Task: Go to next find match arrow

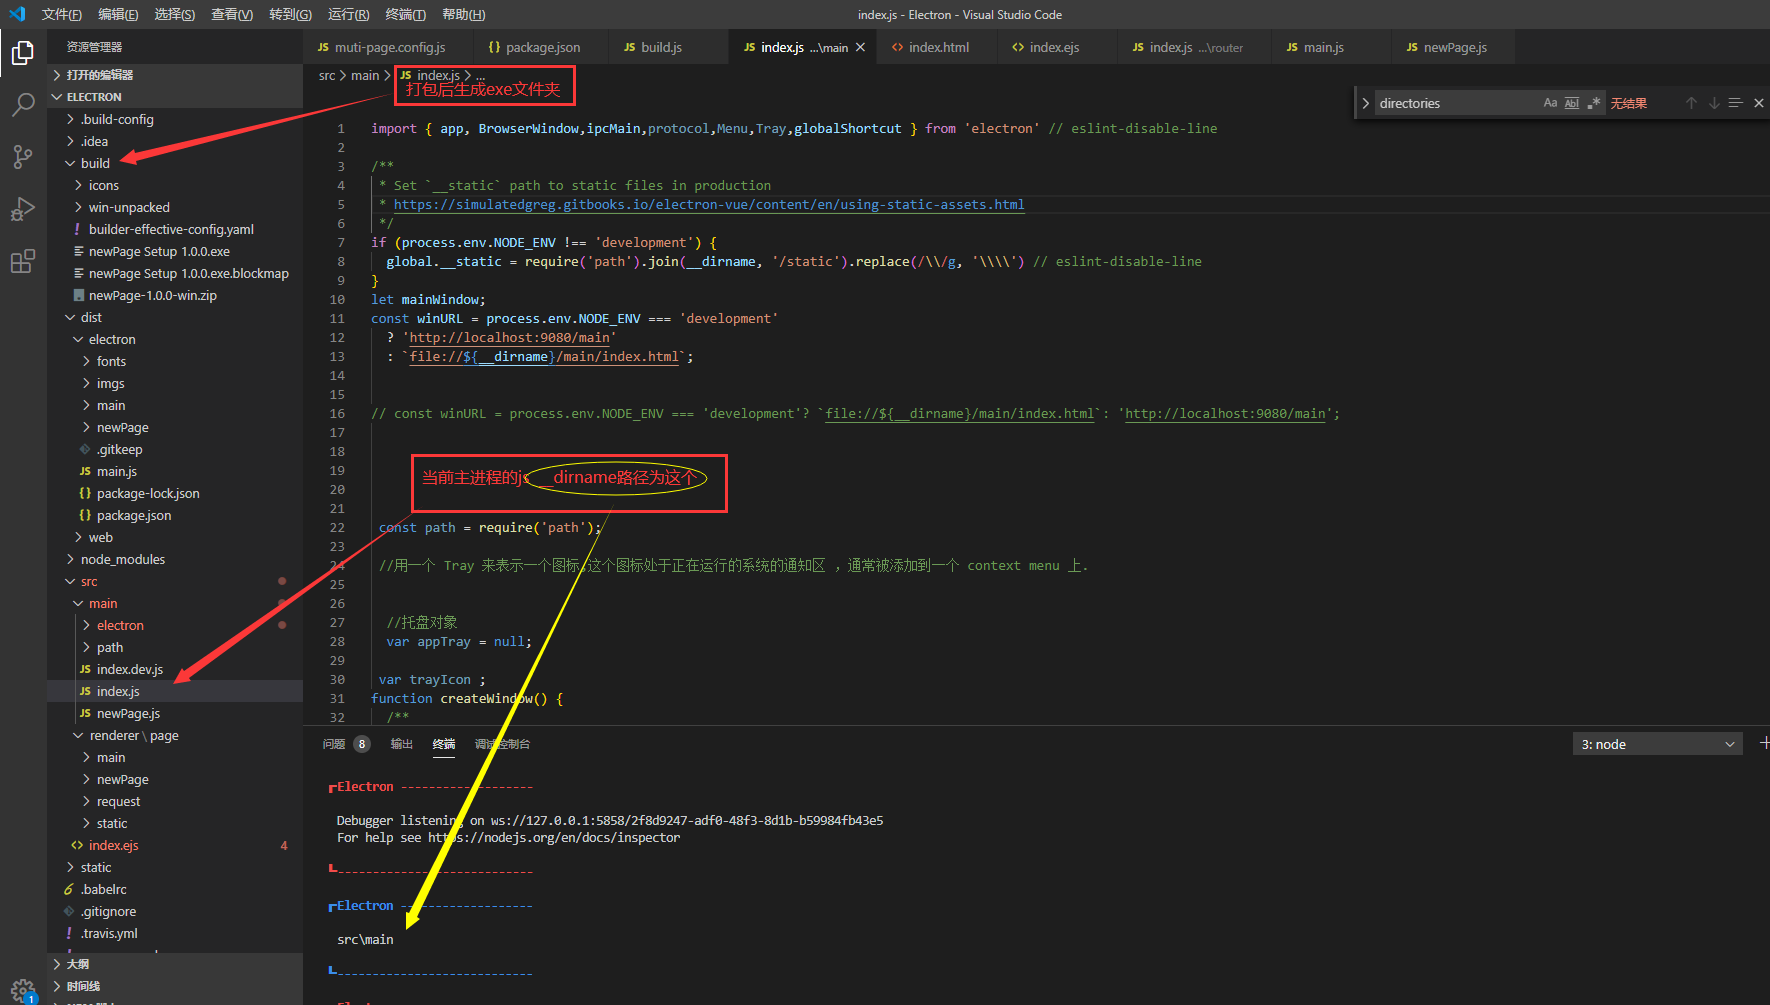Action: [1714, 103]
